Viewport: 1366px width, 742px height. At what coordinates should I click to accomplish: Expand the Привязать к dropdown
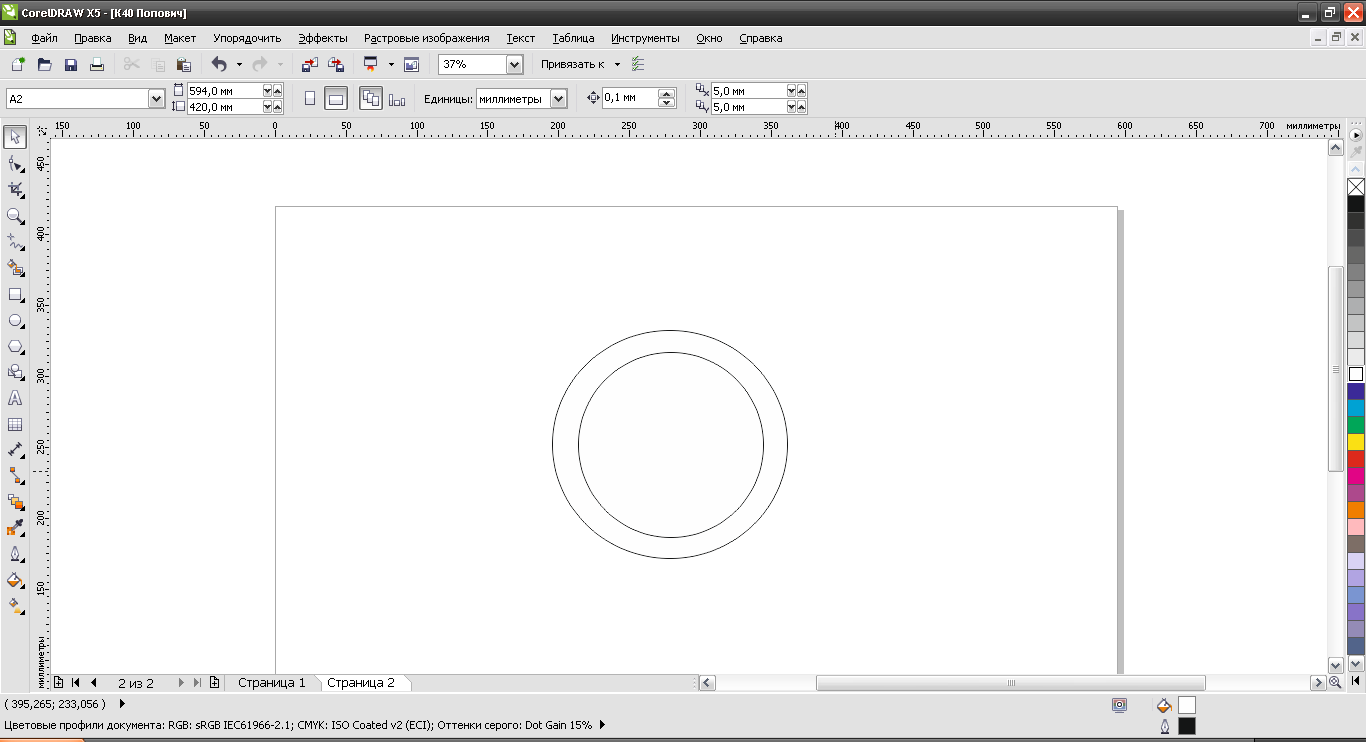[617, 64]
